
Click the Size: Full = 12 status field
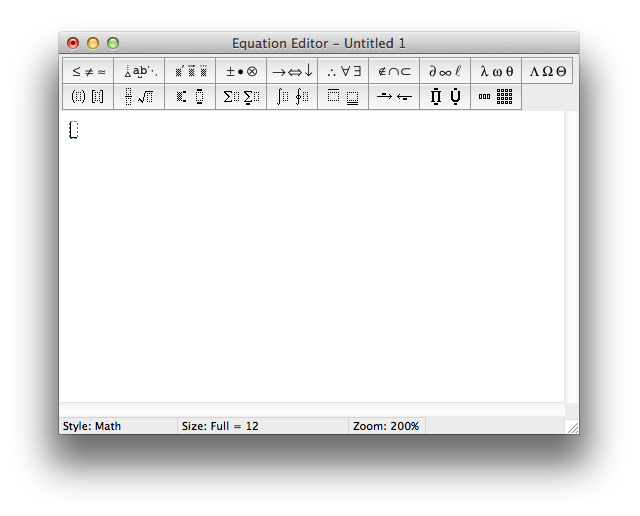[263, 426]
